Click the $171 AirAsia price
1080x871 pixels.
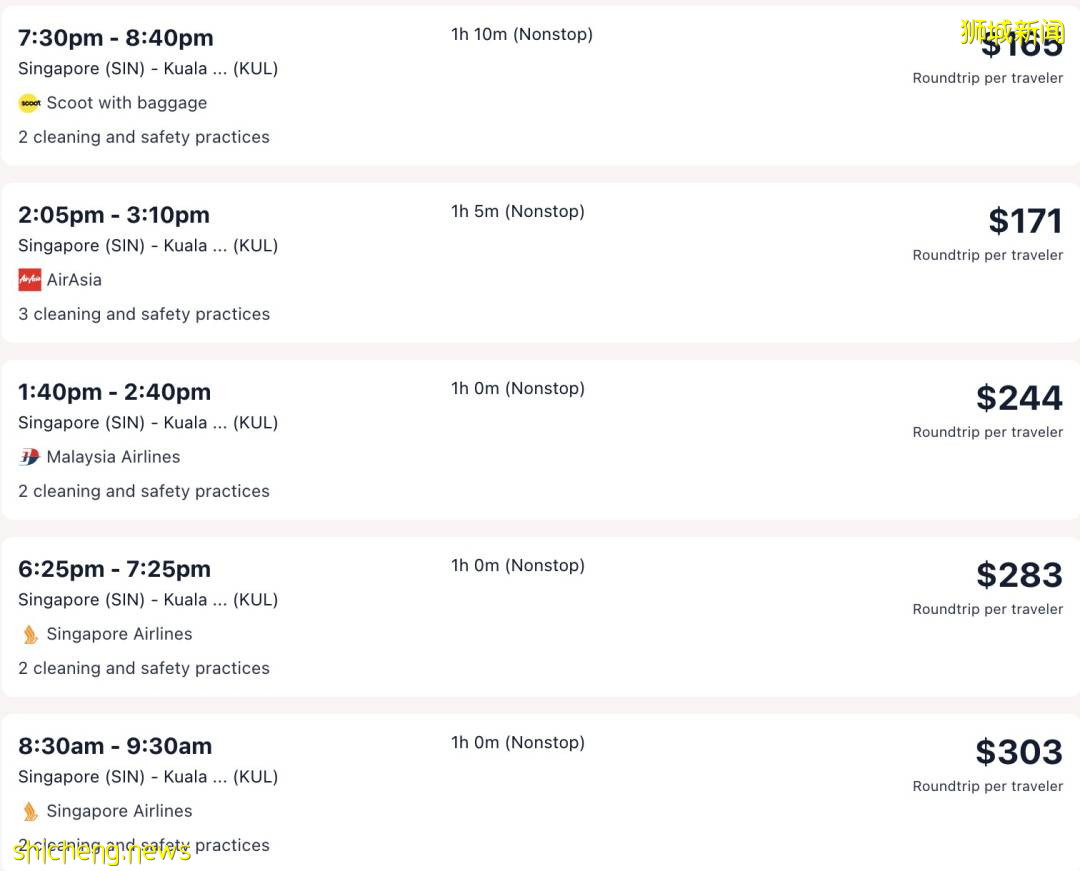tap(1025, 221)
